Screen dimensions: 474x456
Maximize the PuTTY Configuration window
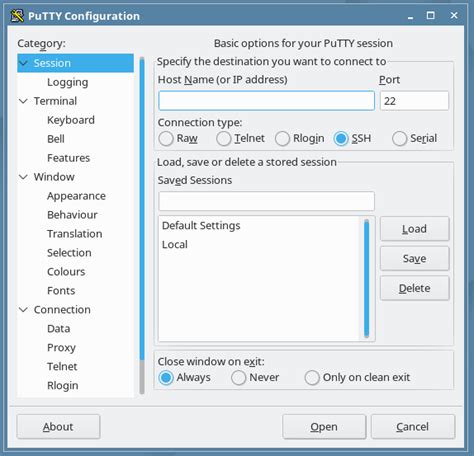431,16
